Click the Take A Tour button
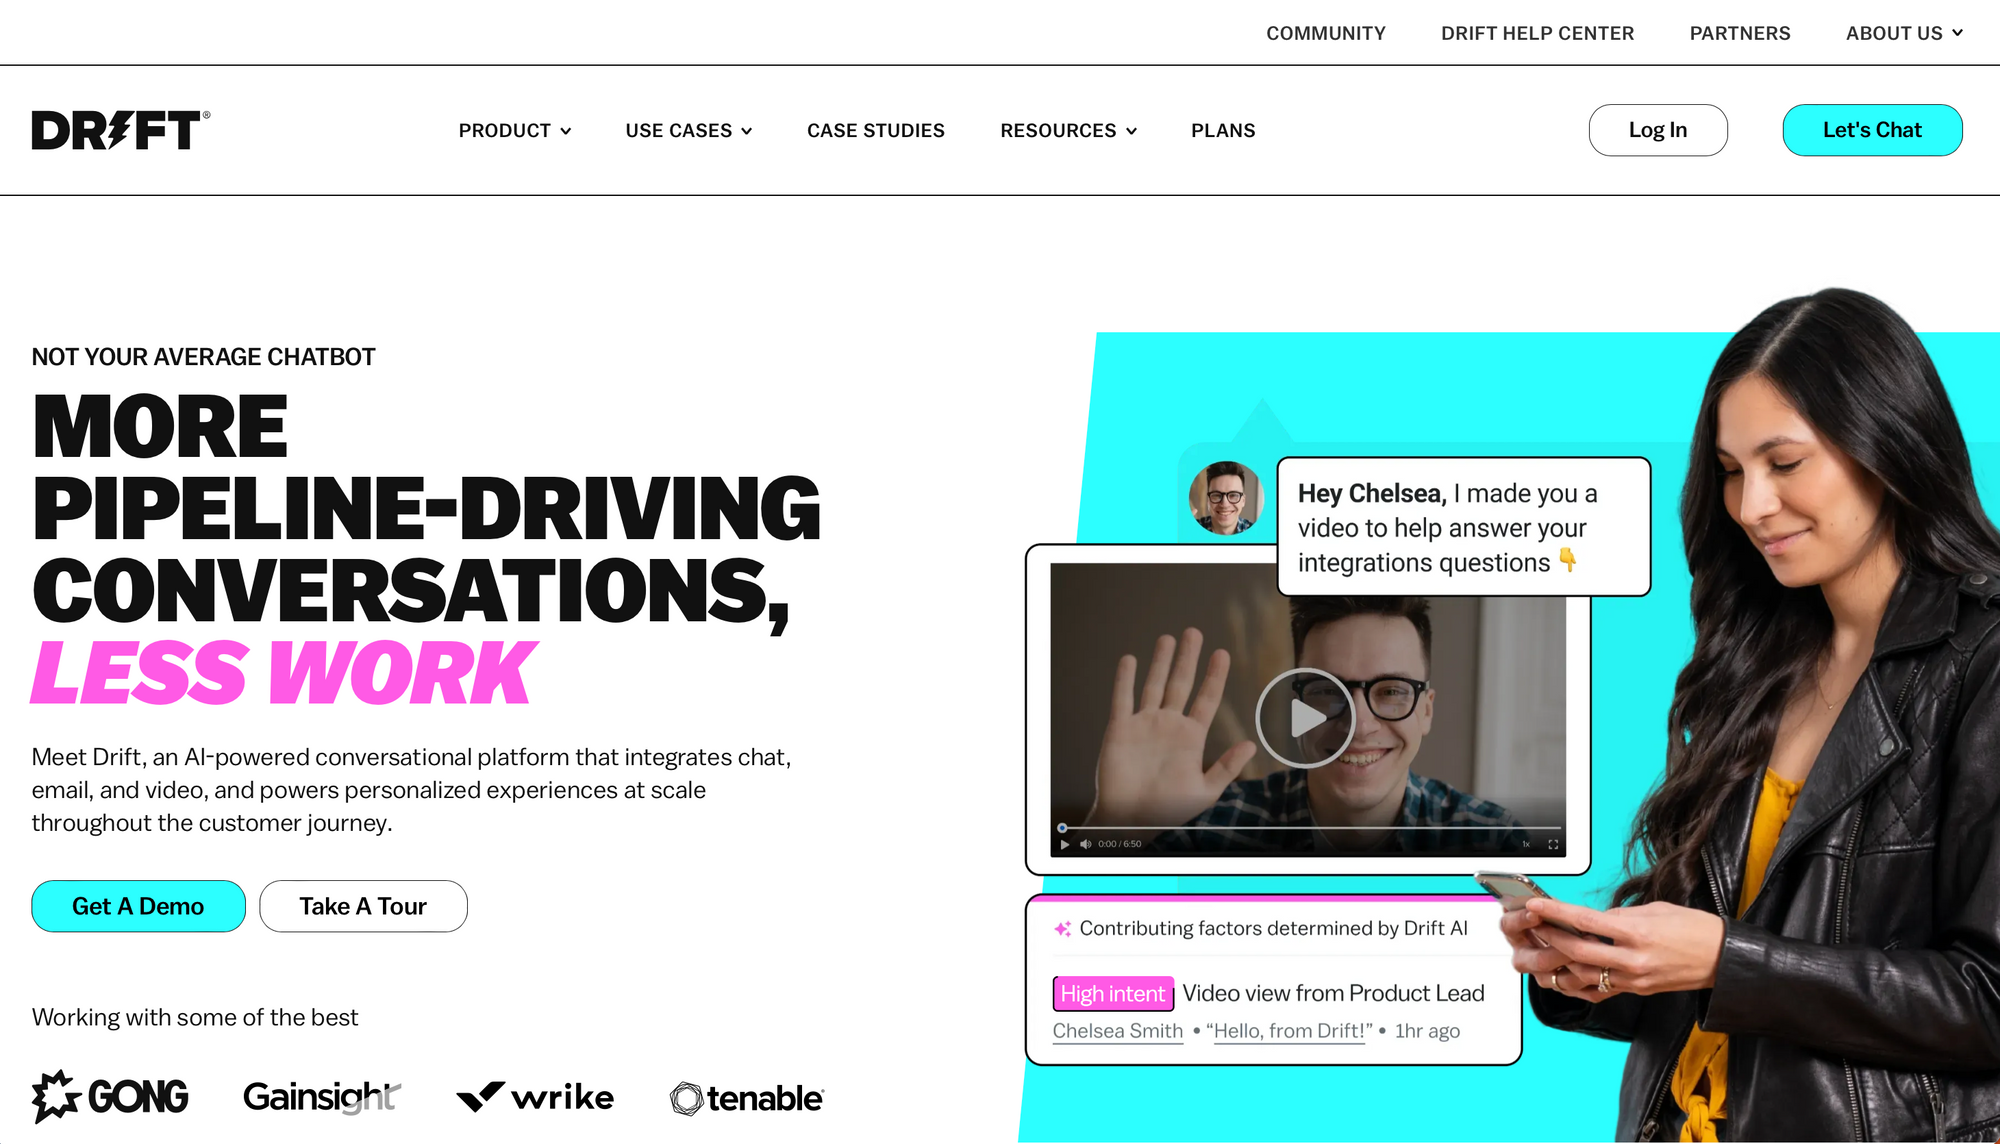This screenshot has height=1144, width=2000. [x=361, y=905]
